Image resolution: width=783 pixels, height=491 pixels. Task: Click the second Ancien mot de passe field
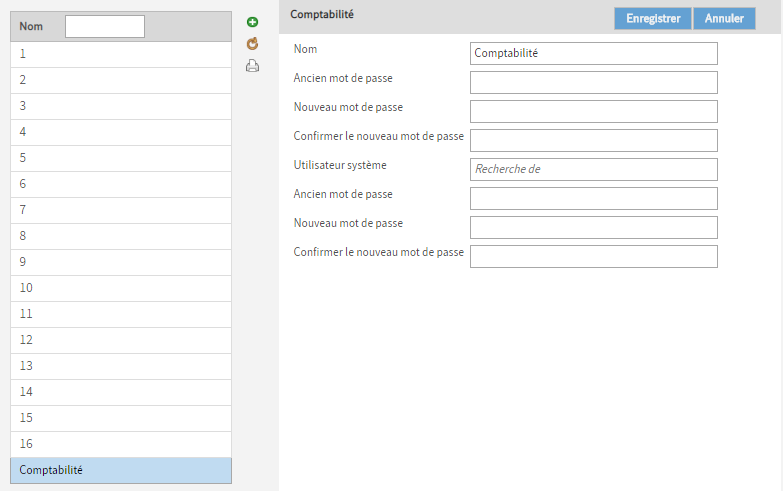tap(594, 198)
